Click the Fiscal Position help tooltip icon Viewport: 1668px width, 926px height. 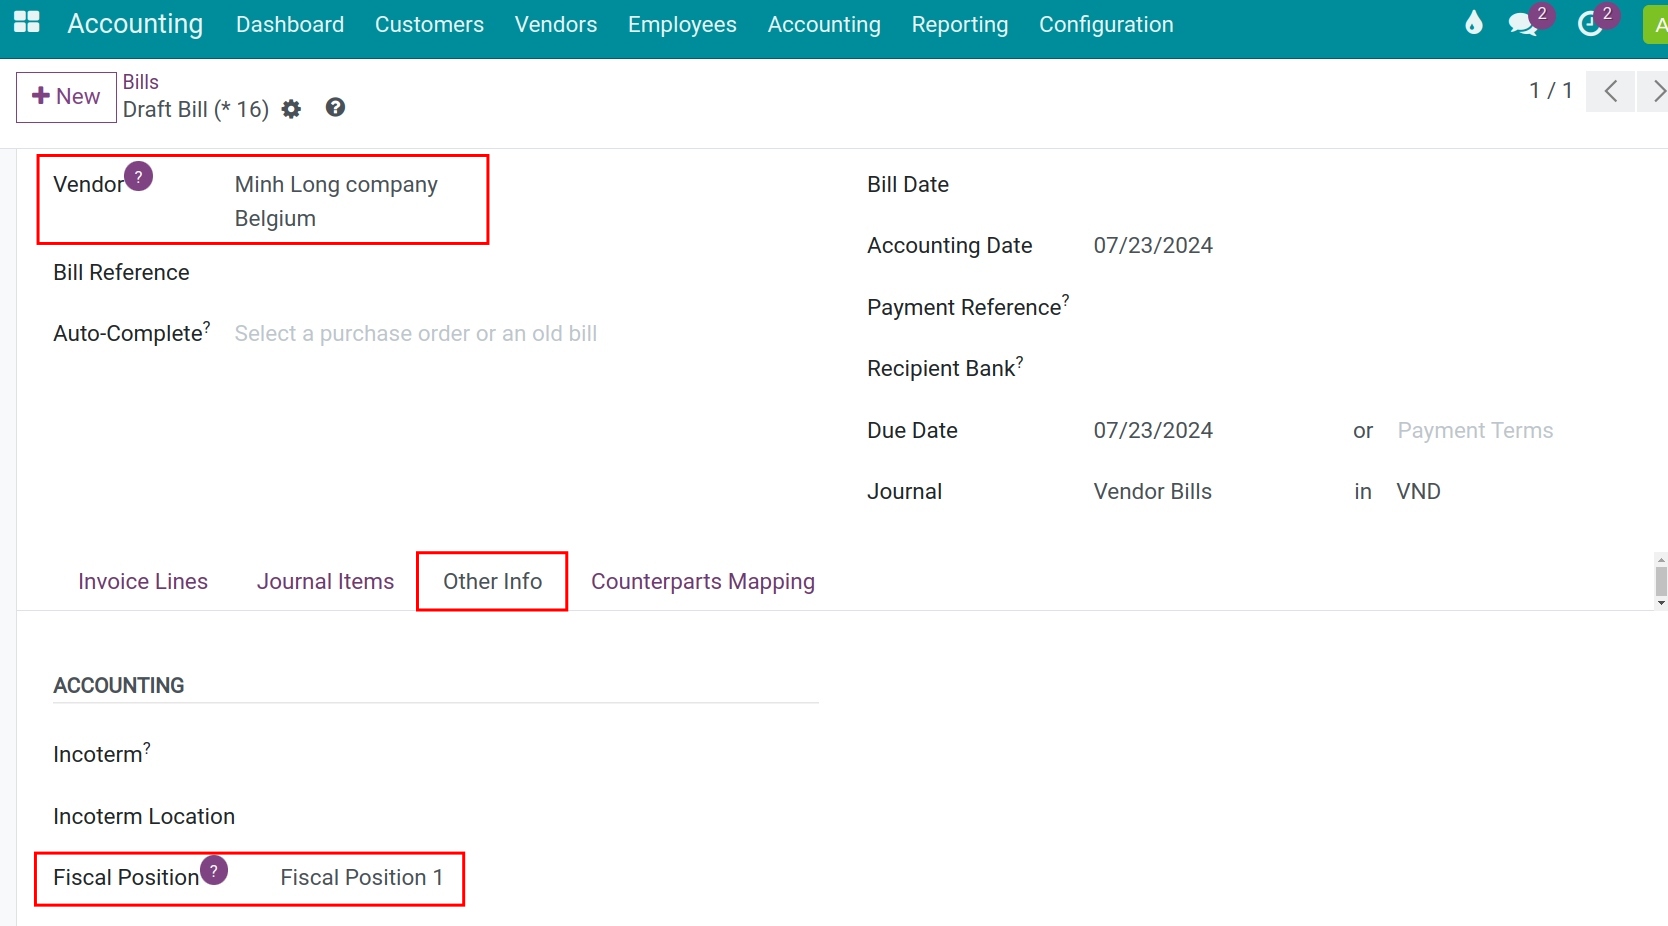214,870
